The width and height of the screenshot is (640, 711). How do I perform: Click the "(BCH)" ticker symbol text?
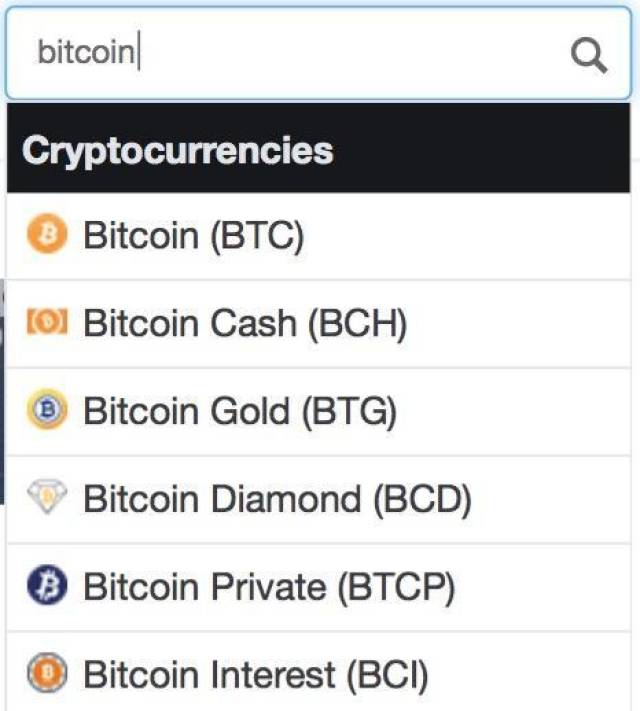tap(357, 323)
